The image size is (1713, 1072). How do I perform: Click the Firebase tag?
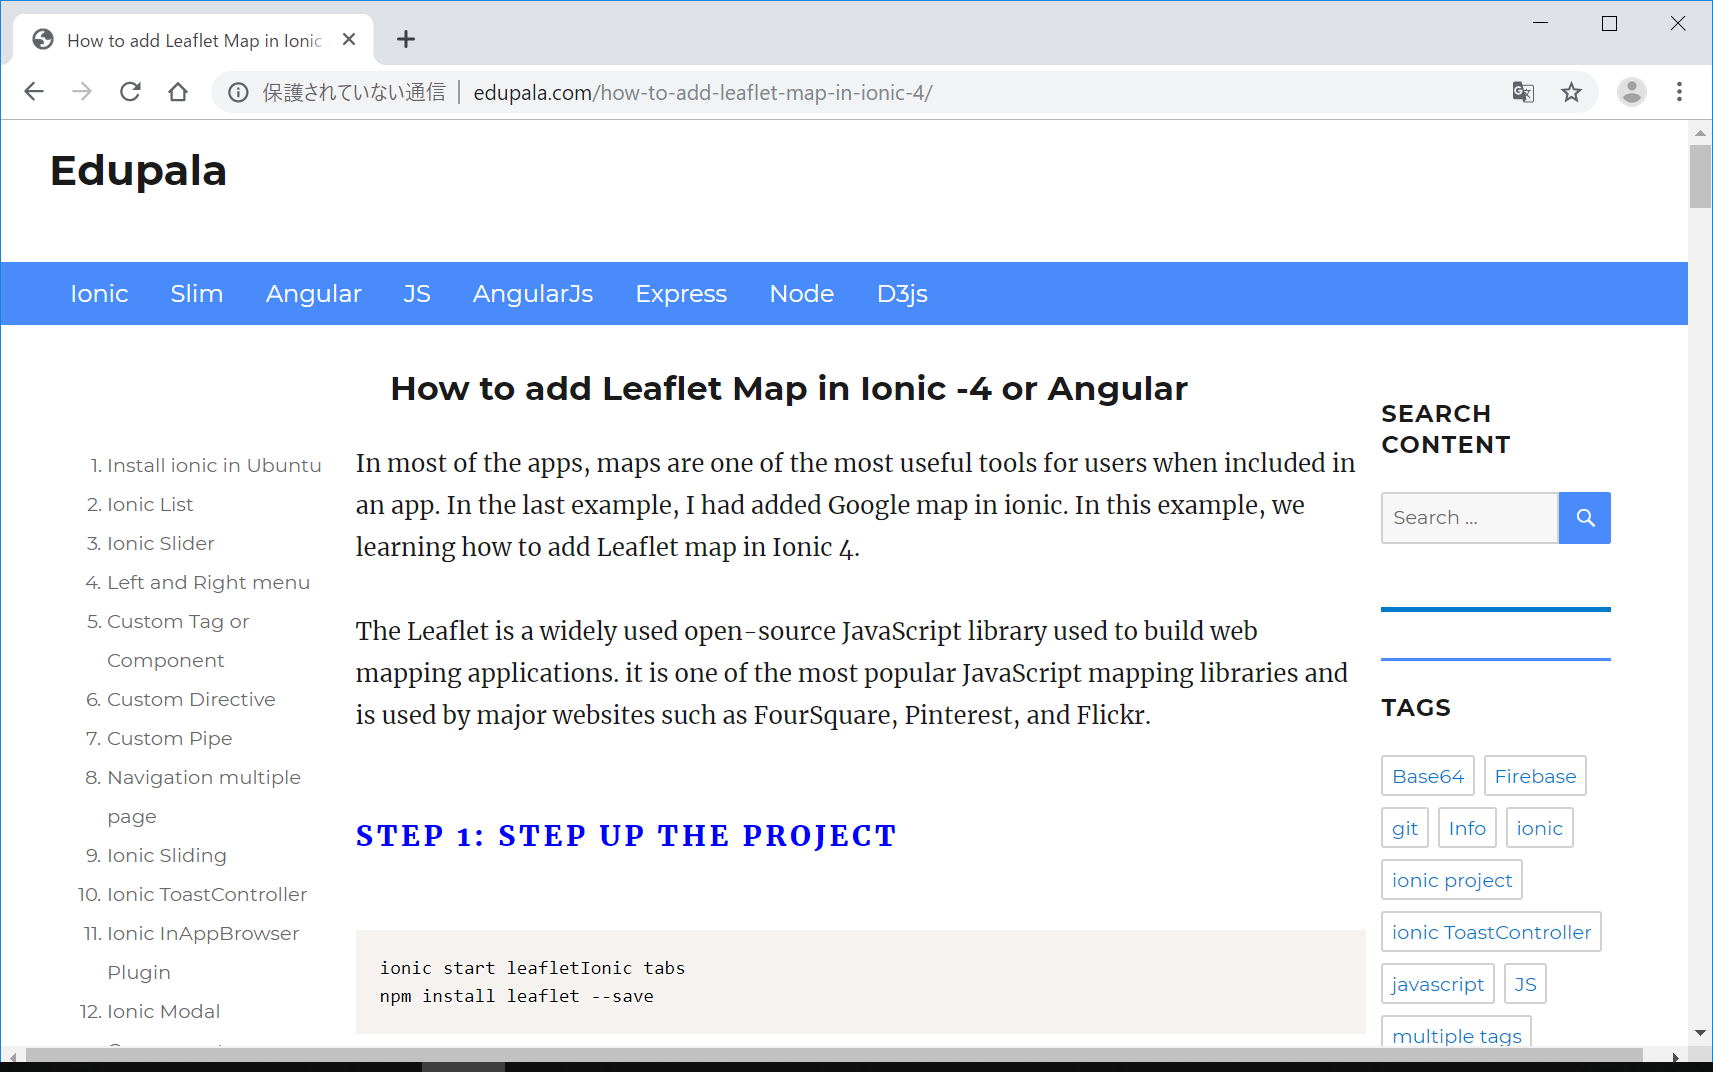tap(1534, 776)
